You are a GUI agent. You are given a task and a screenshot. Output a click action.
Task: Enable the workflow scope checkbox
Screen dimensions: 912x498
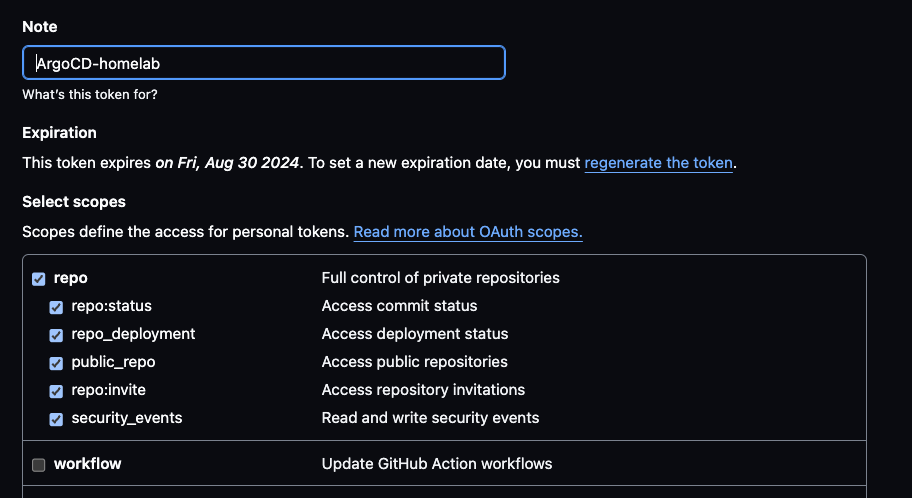39,465
